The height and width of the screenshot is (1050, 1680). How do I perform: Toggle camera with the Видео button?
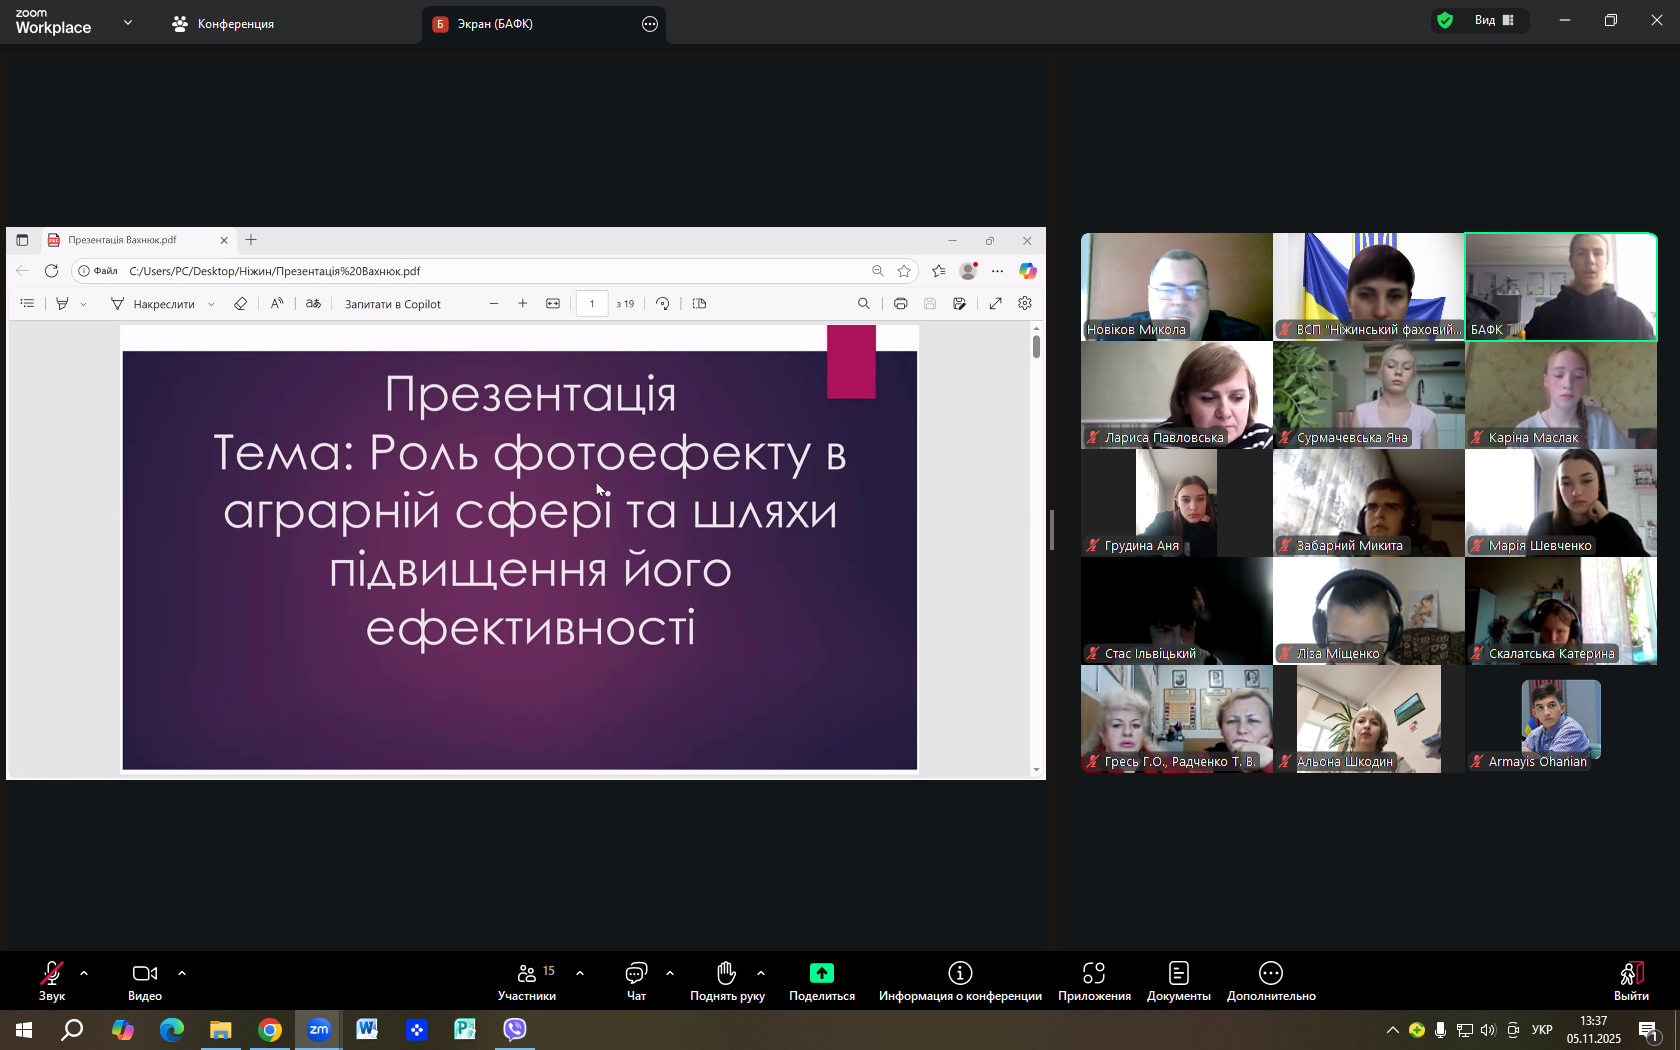(145, 980)
